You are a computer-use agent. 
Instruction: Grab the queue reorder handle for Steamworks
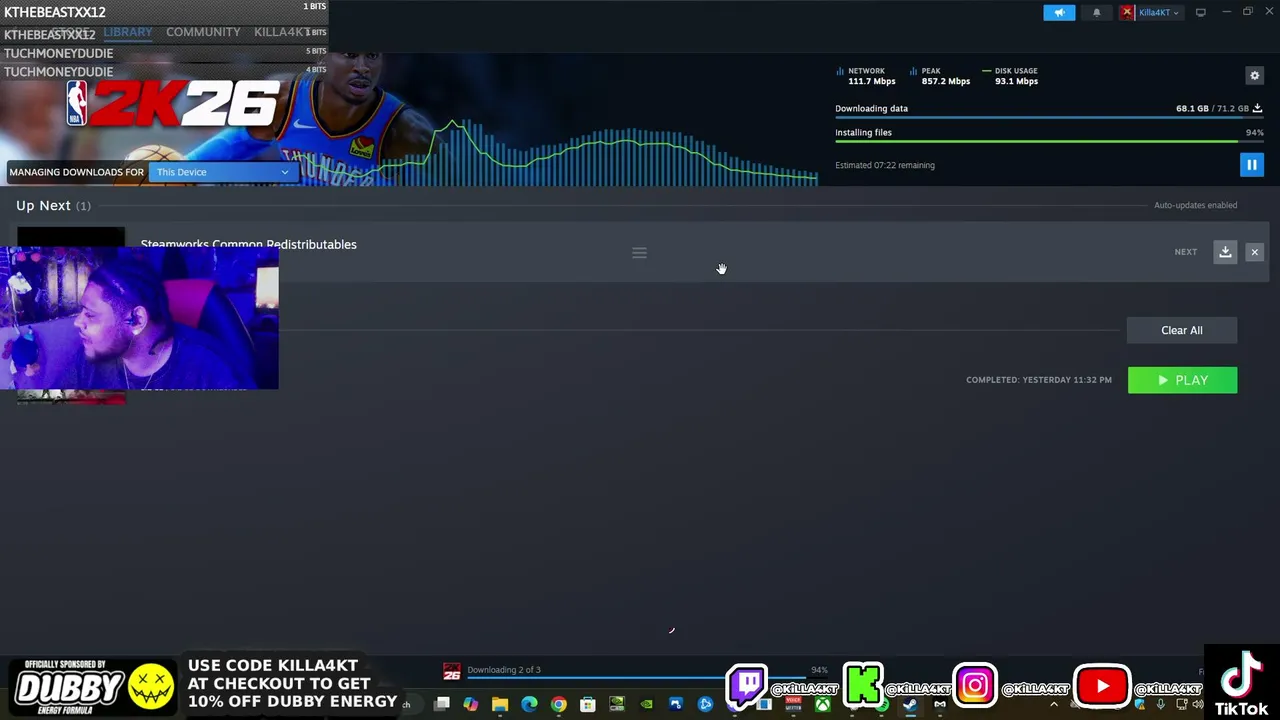[x=639, y=253]
